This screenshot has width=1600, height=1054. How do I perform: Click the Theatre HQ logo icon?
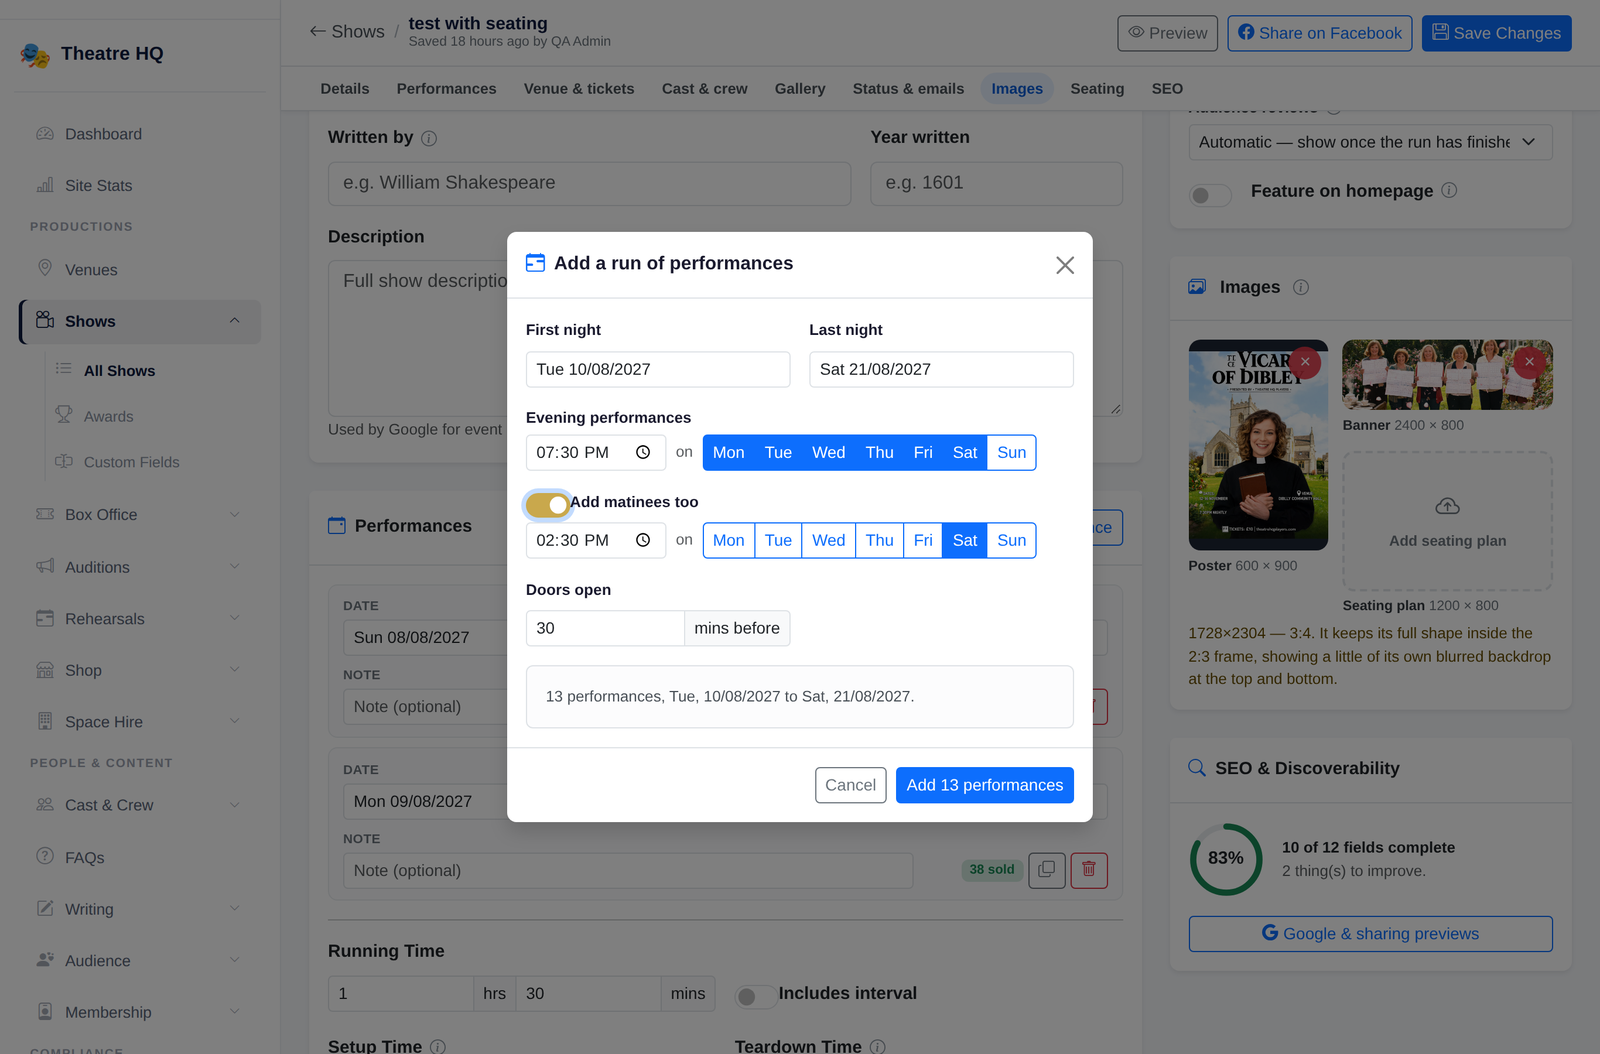[35, 54]
